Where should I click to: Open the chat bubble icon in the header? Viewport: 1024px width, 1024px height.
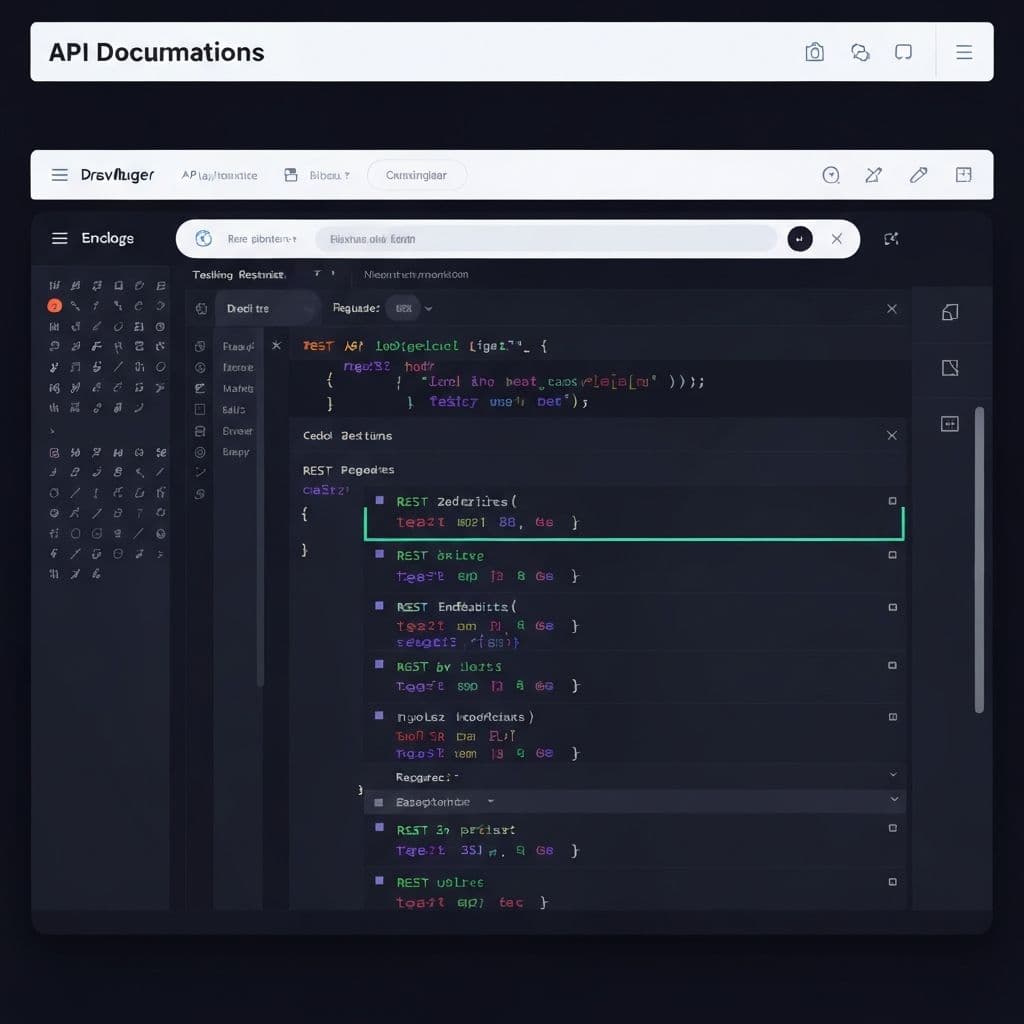pyautogui.click(x=904, y=52)
